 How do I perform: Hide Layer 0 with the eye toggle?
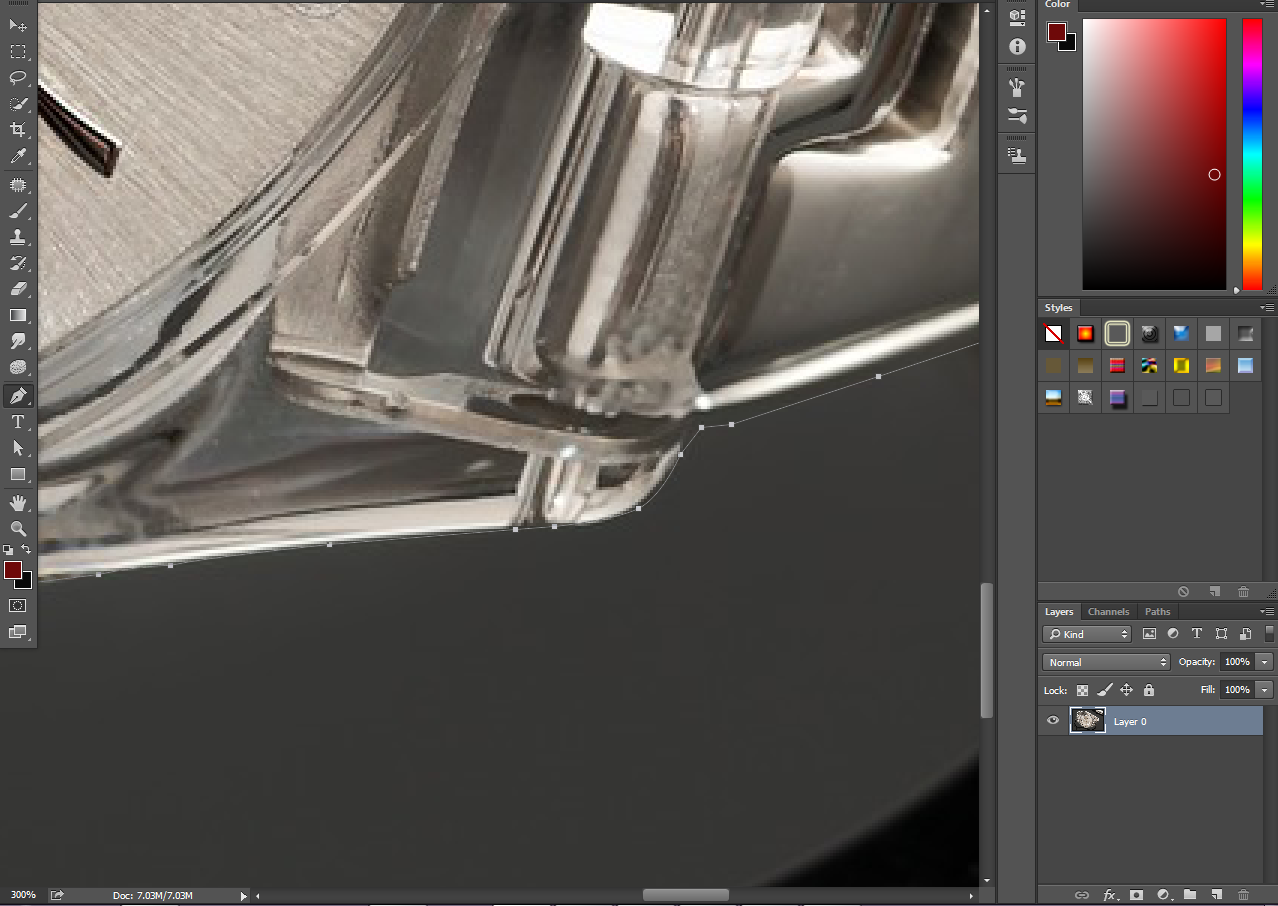point(1052,720)
